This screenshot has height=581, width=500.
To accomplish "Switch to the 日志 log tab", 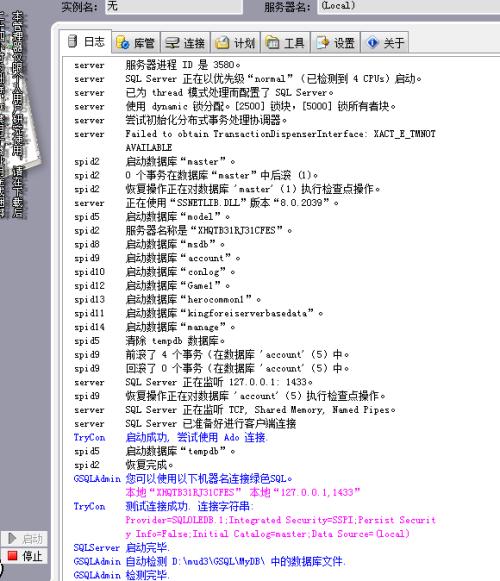I will 86,42.
